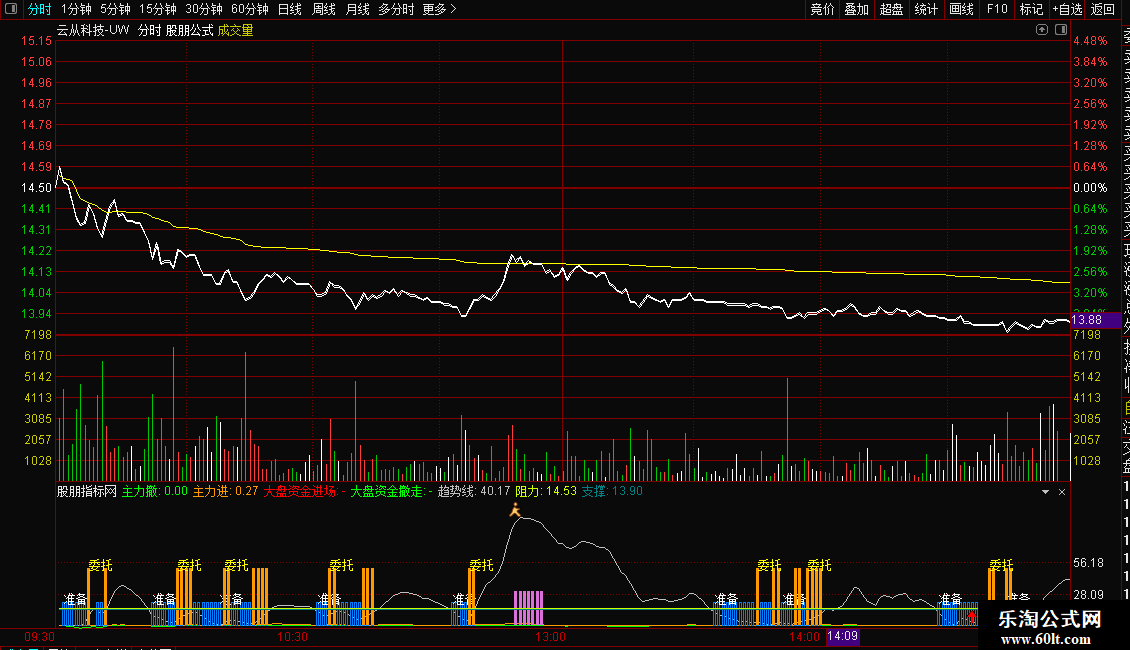The image size is (1130, 650).
Task: Open the indicator panel dropdown arrow
Action: [x=1046, y=492]
